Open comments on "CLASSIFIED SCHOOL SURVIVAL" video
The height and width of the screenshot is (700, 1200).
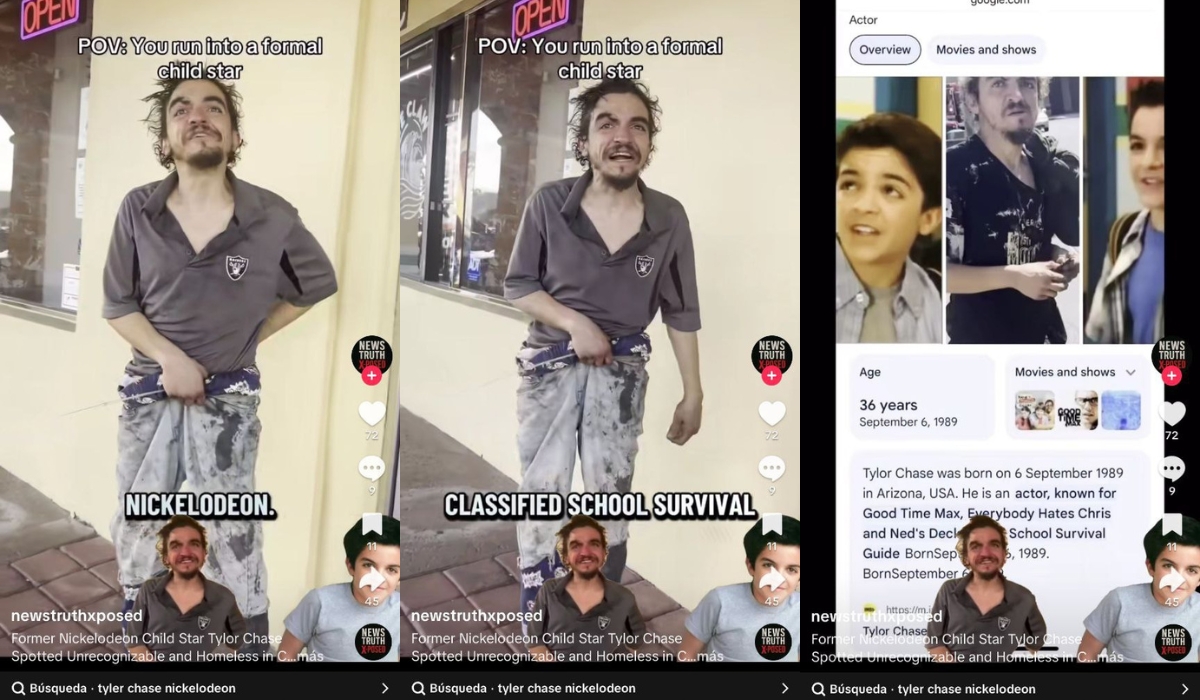tap(772, 468)
